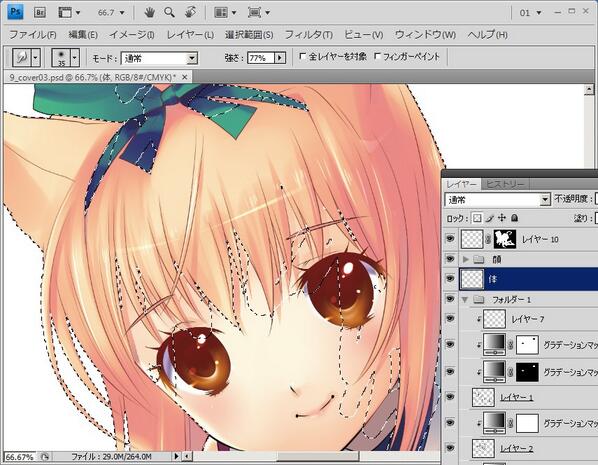Click the mask link icon on レイヤー 10

(489, 240)
